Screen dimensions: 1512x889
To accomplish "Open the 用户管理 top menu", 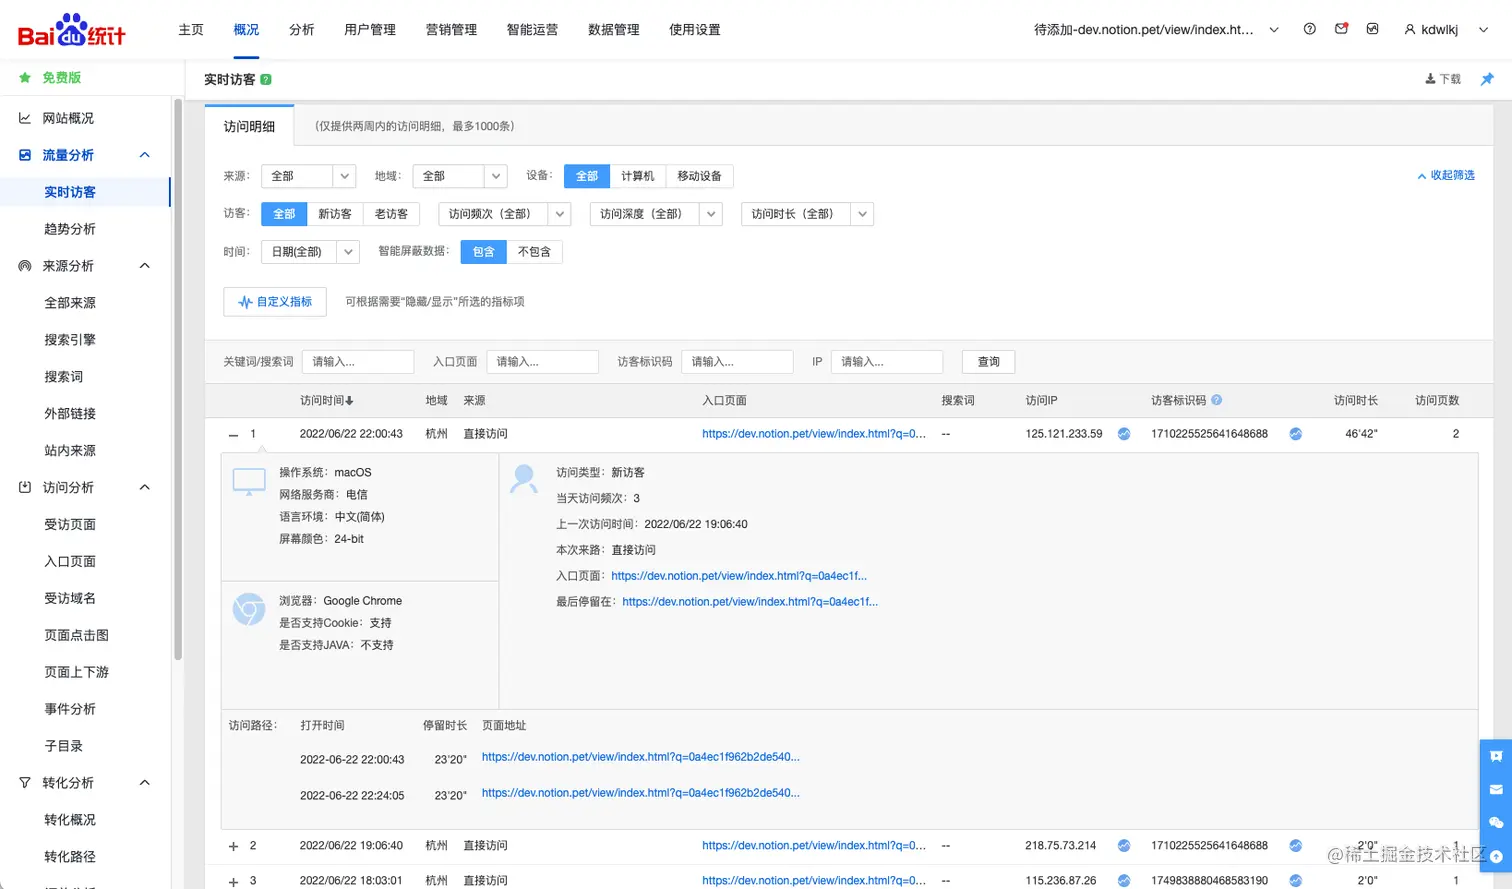I will 370,30.
